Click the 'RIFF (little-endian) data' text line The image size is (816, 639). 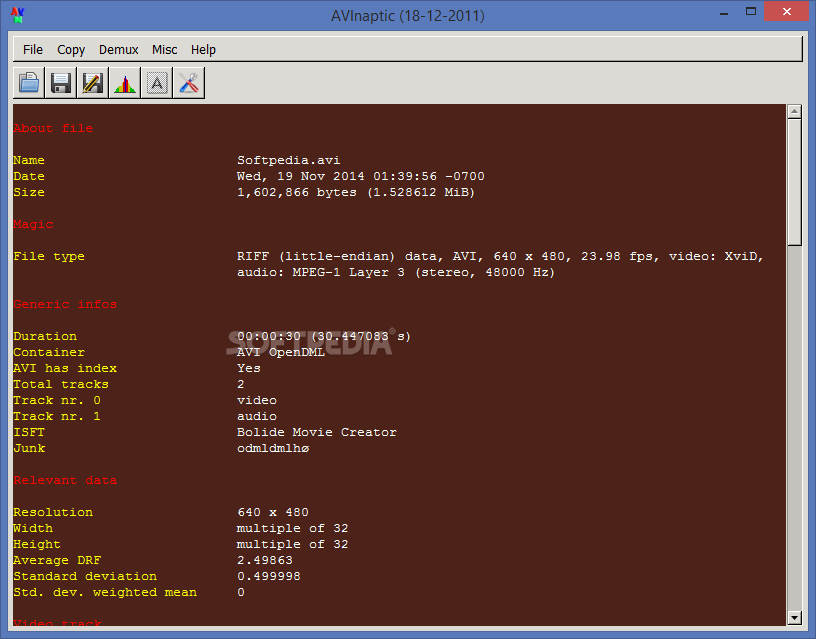(x=500, y=257)
